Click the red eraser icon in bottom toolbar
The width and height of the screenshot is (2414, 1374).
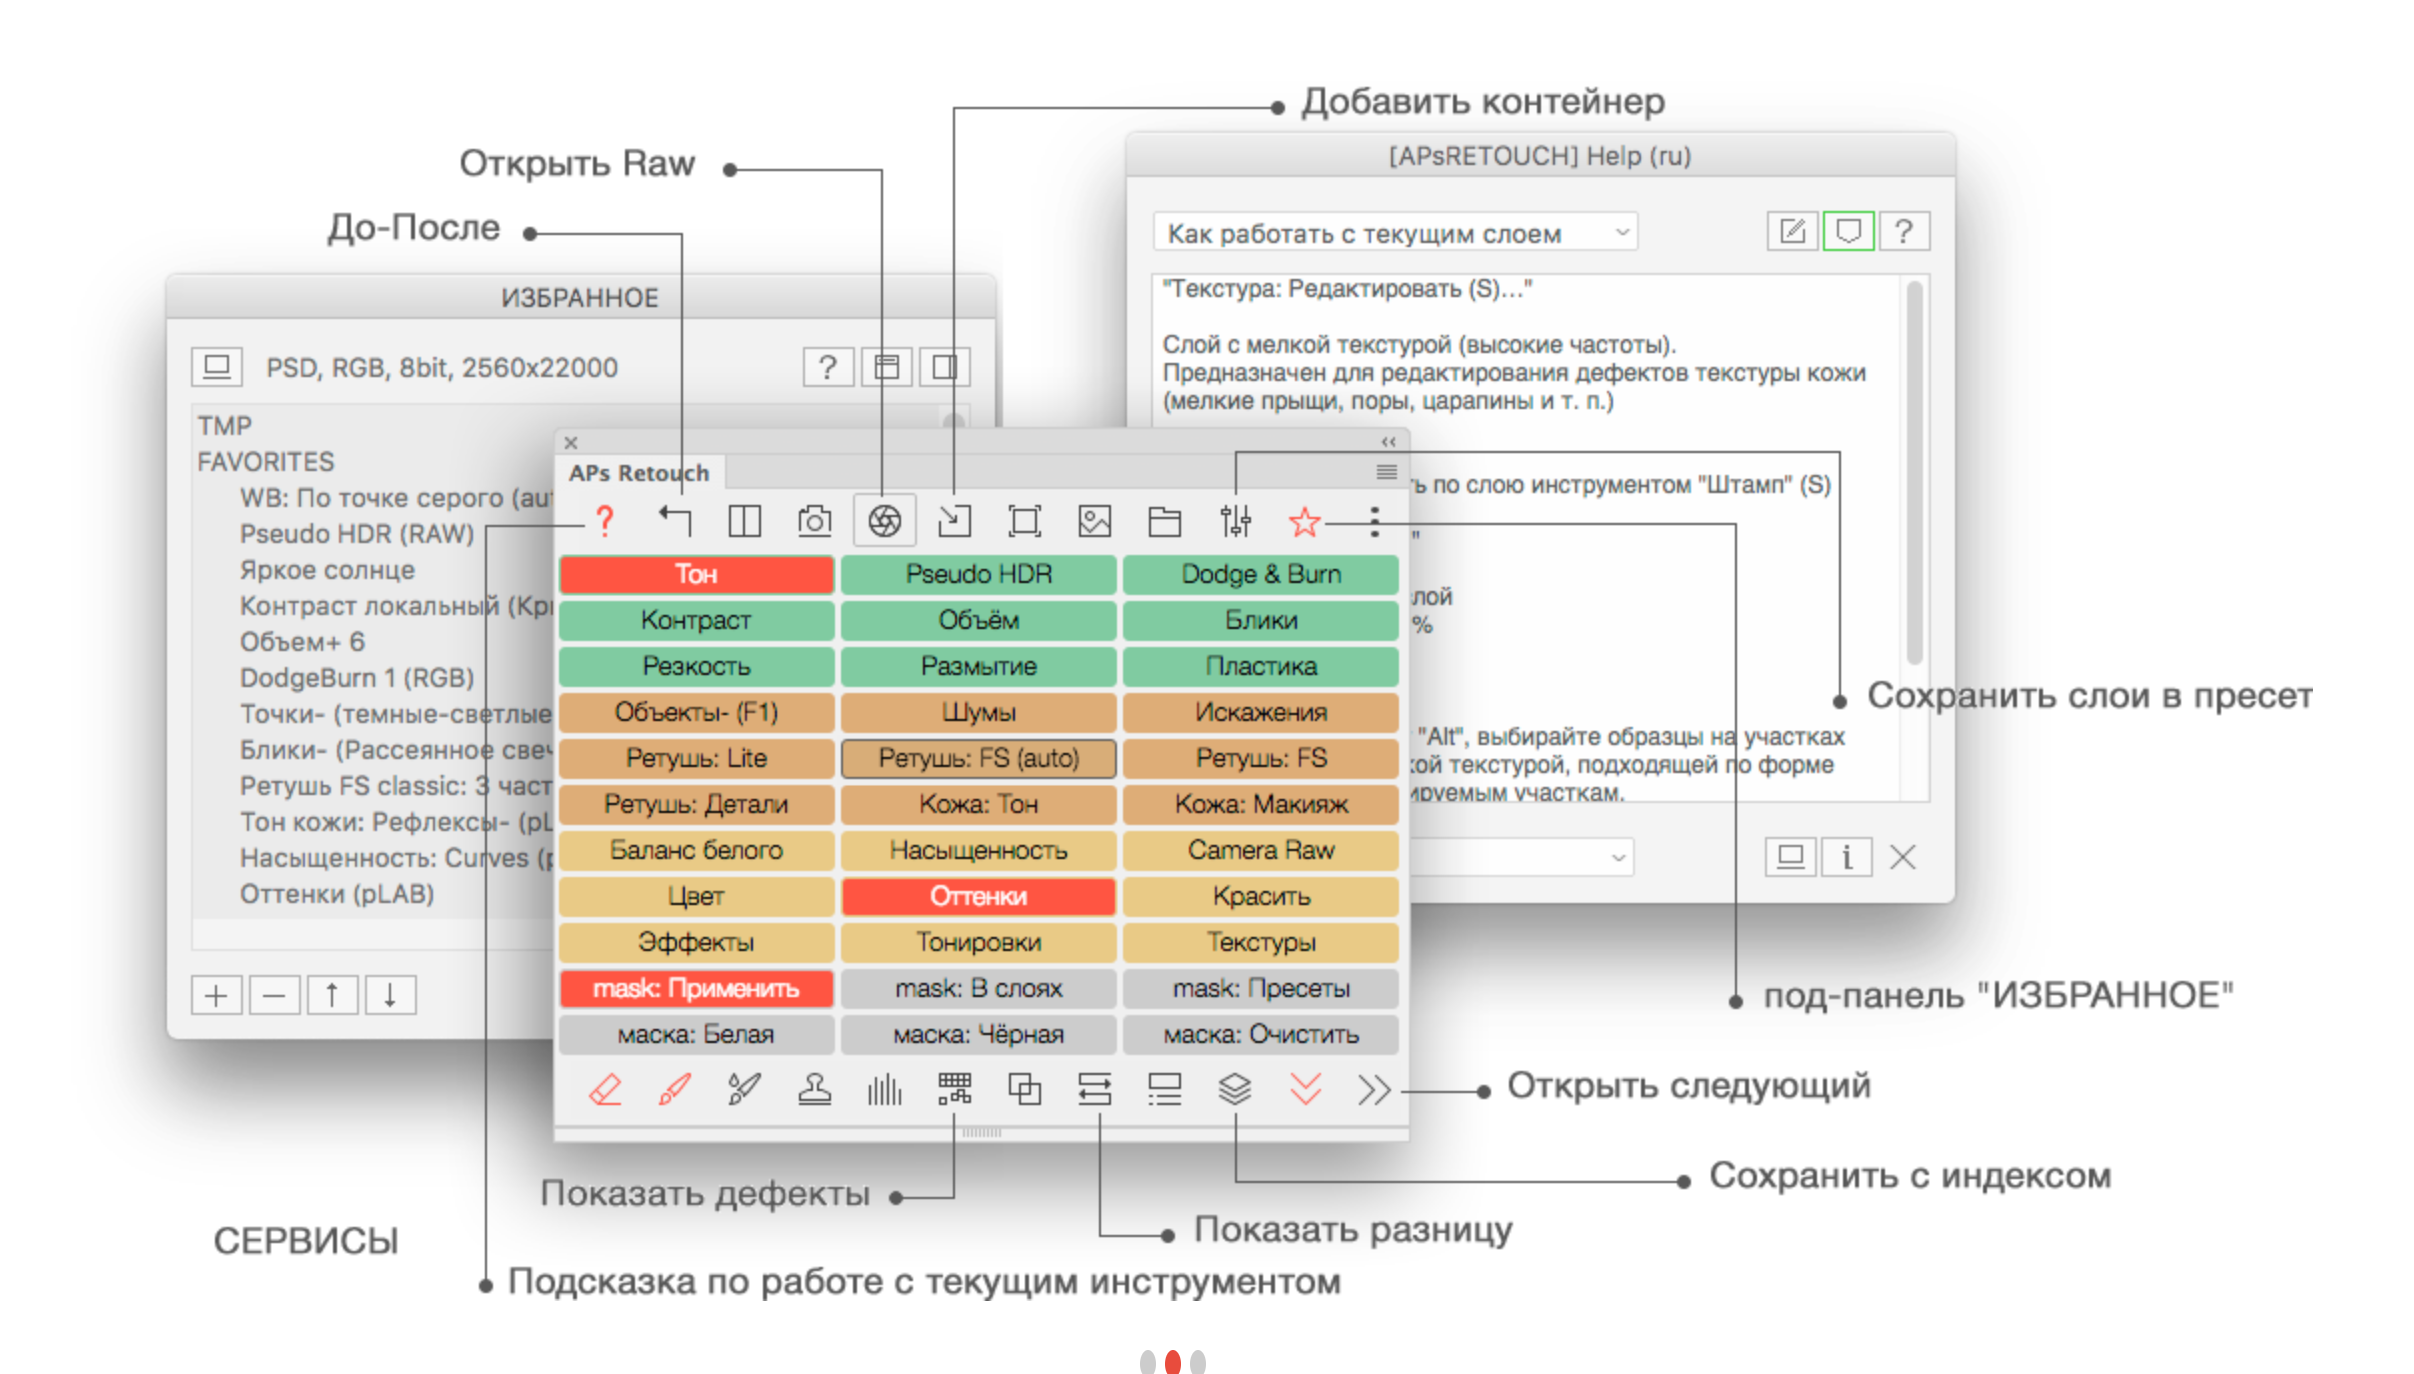pos(604,1089)
